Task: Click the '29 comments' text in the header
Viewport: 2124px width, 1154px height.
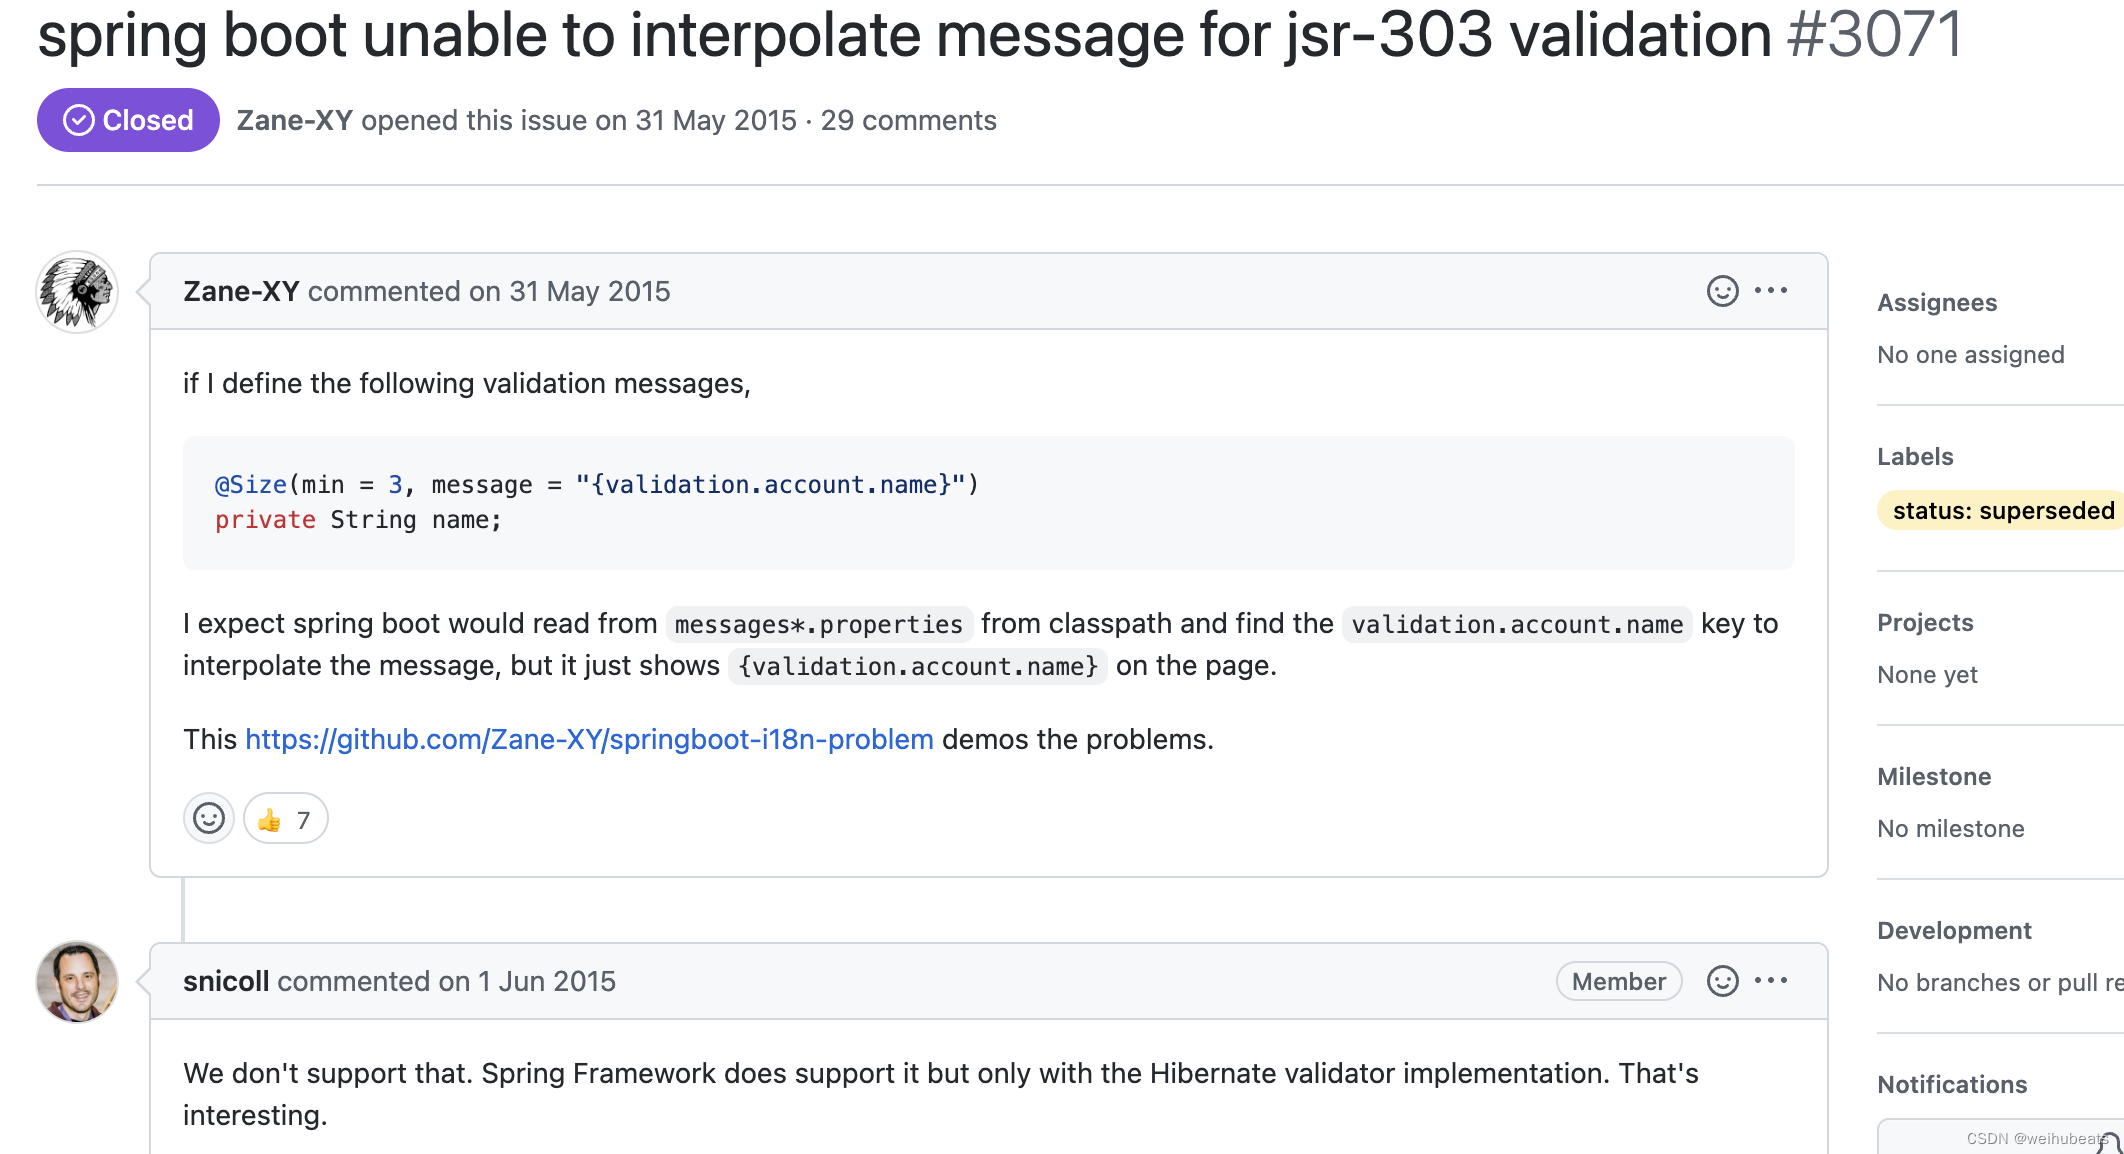Action: tap(908, 121)
